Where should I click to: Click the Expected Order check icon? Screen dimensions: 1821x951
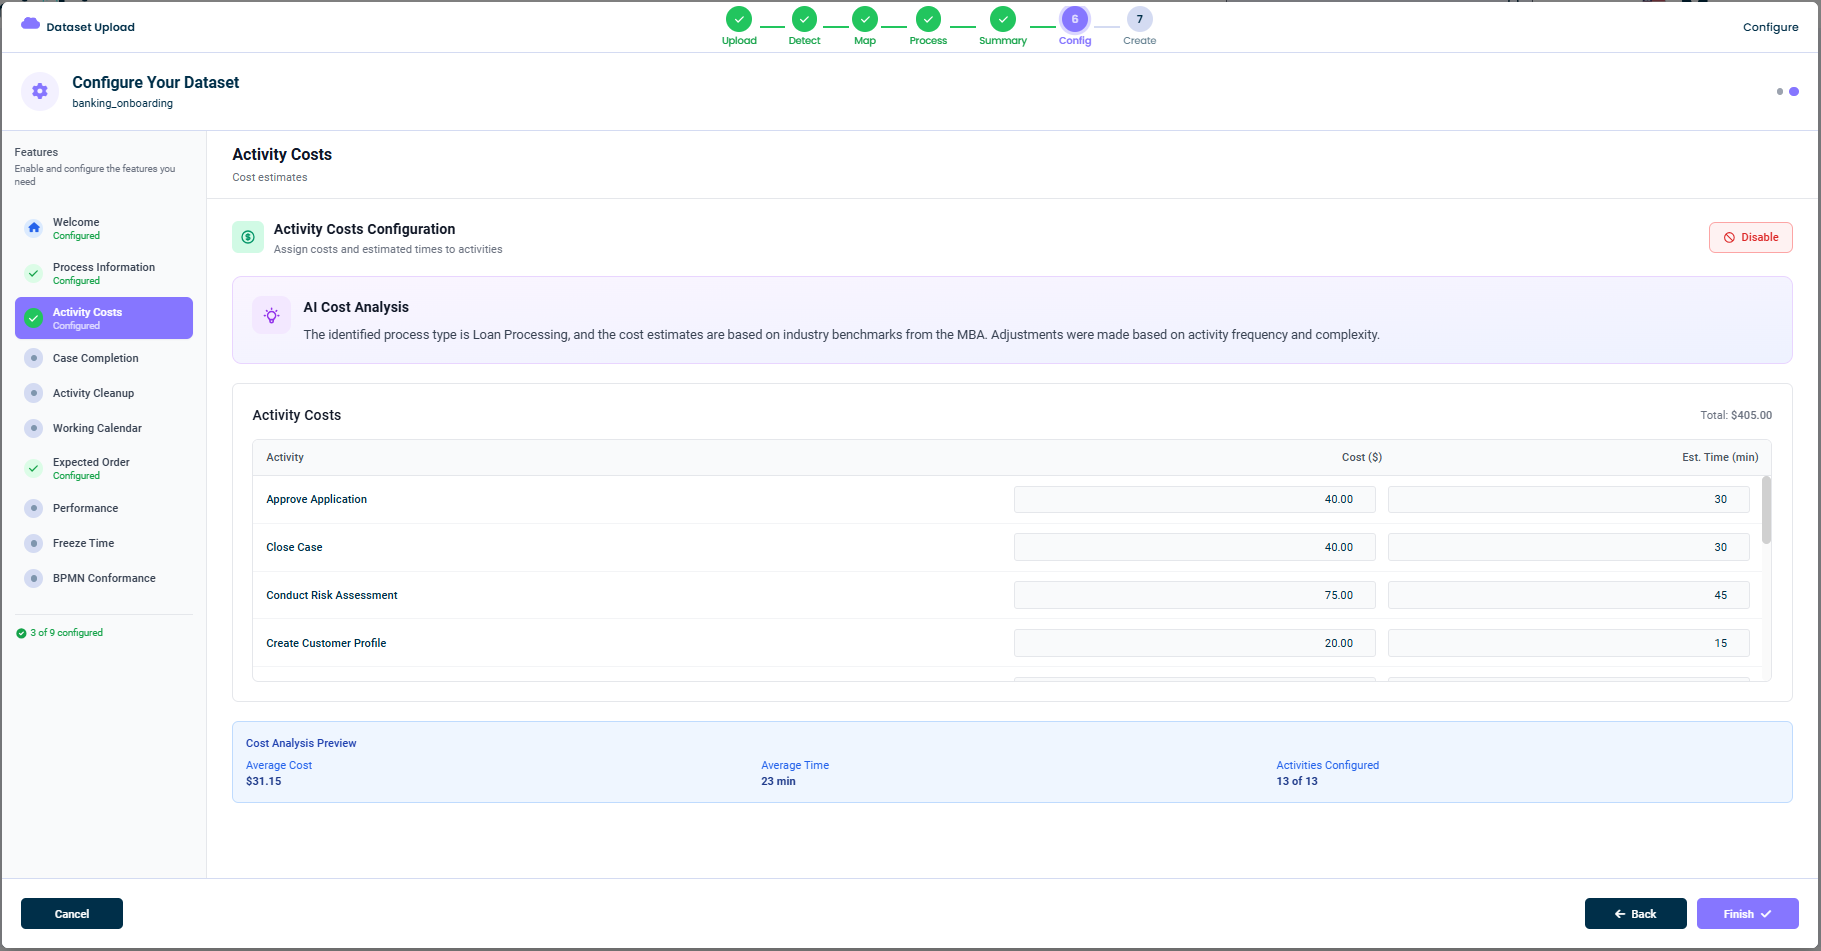point(34,468)
